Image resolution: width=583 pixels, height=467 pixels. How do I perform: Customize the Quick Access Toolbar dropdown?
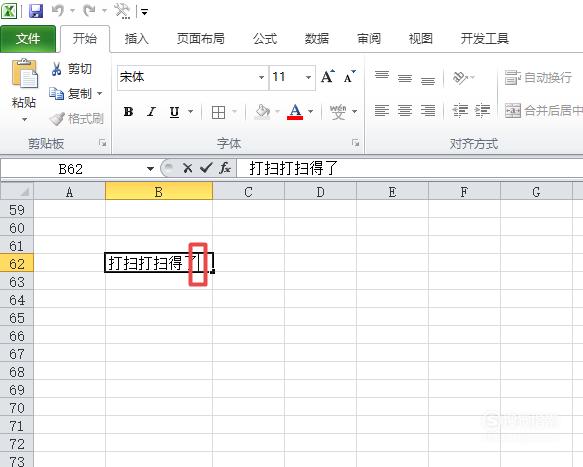pos(145,12)
